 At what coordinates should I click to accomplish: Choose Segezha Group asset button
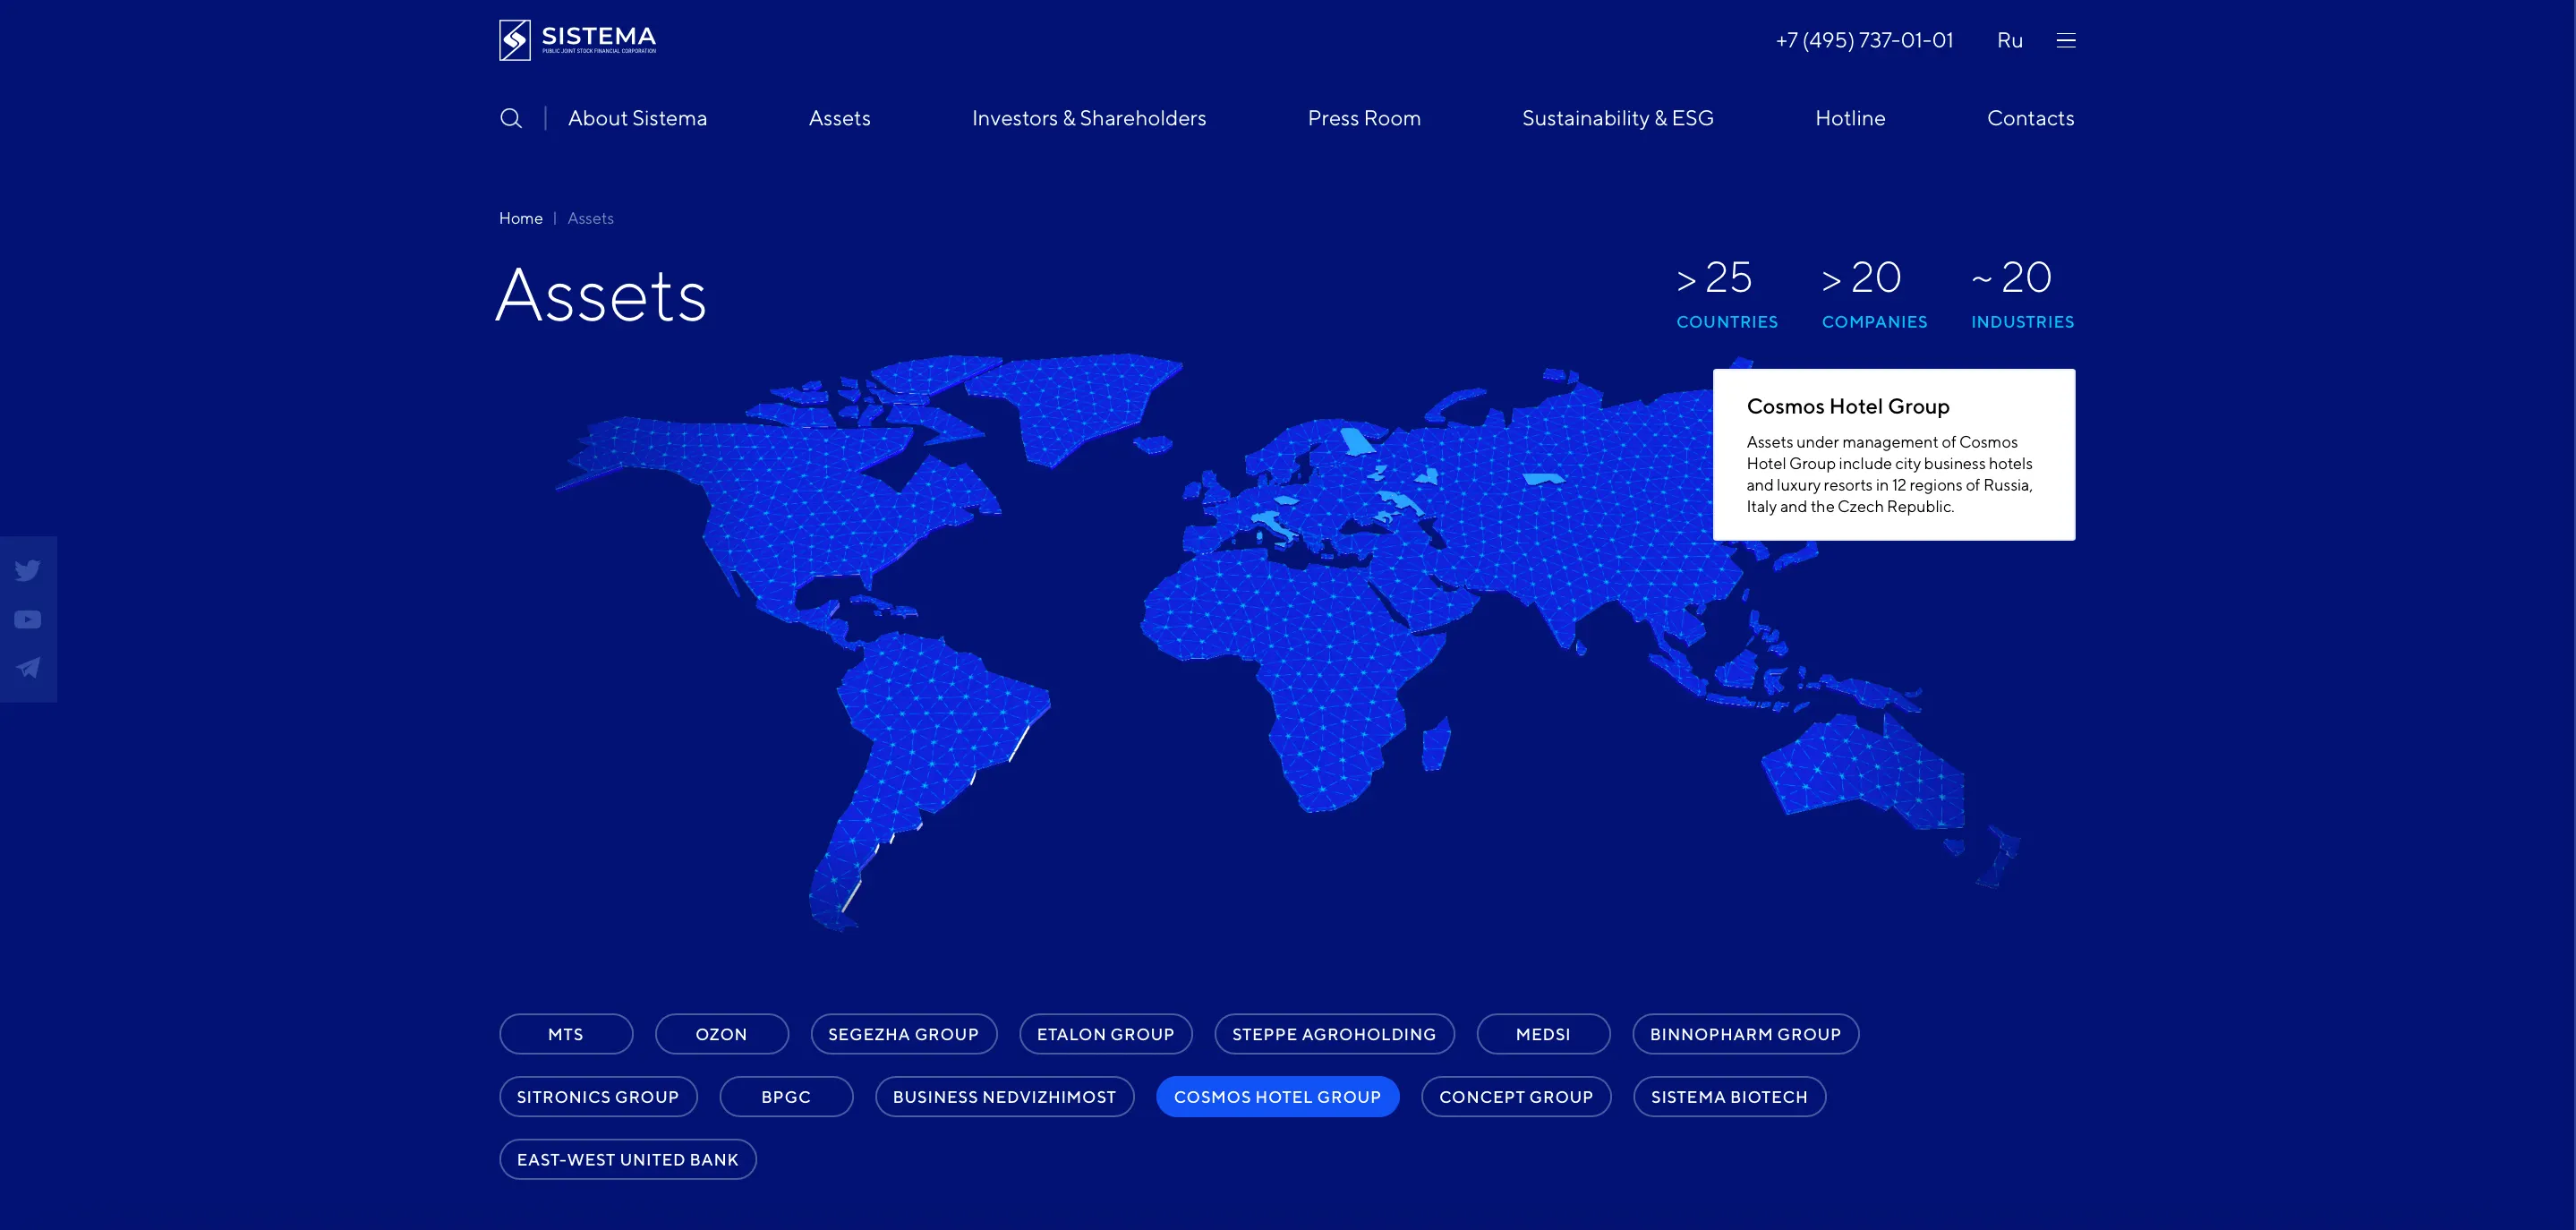click(x=903, y=1034)
